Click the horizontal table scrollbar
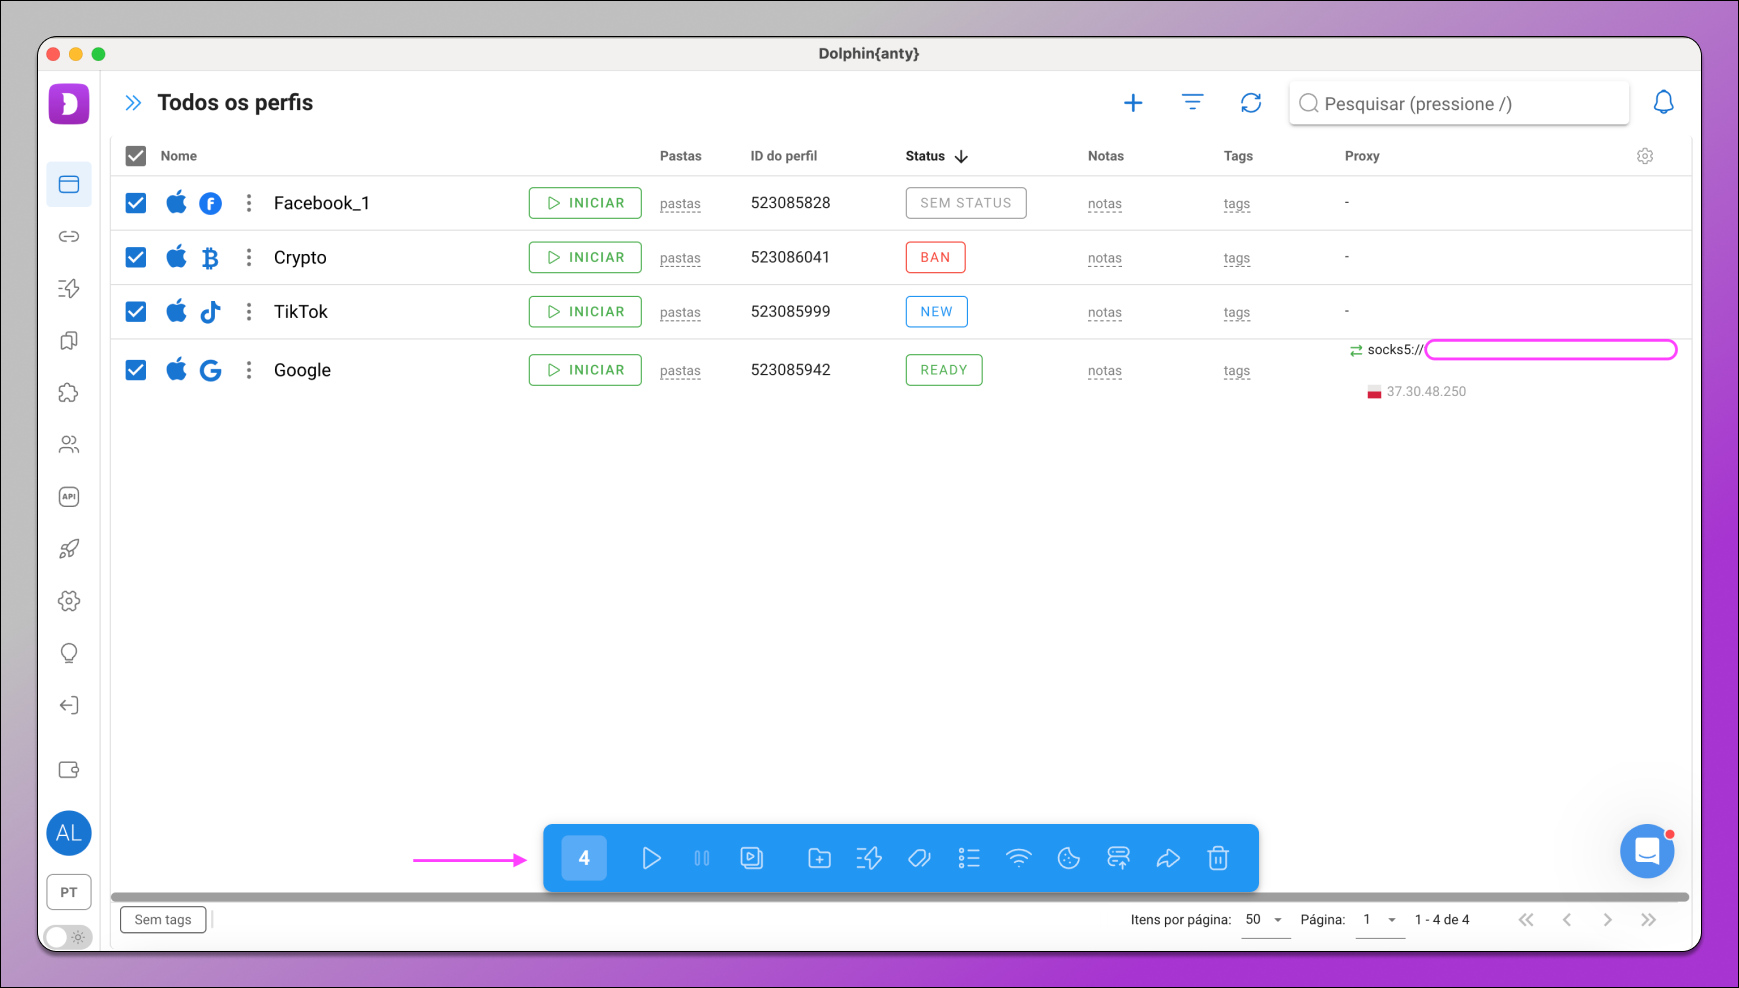1739x988 pixels. [899, 897]
